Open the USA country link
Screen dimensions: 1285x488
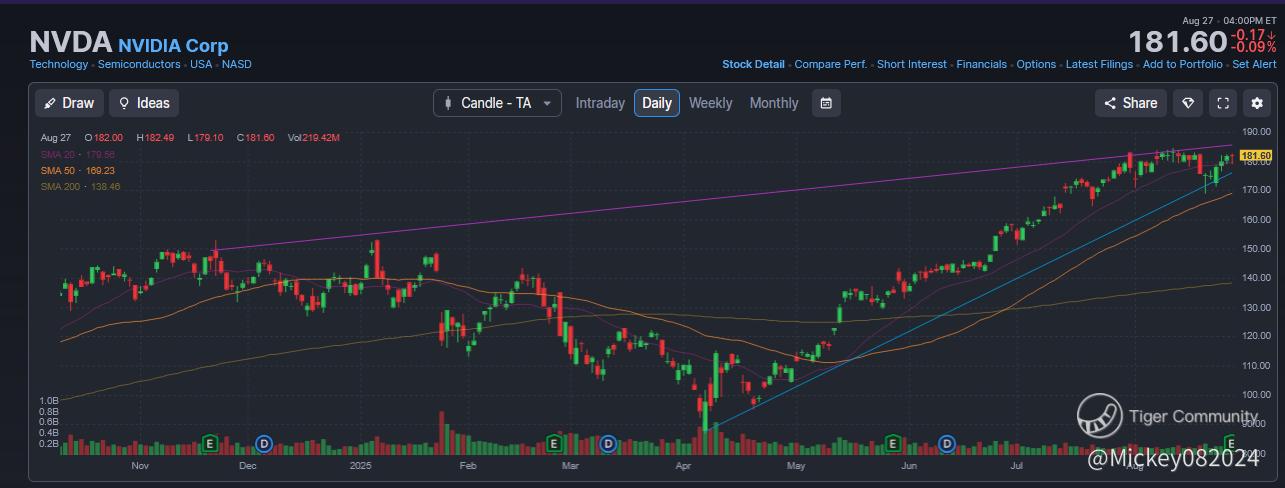tap(201, 64)
